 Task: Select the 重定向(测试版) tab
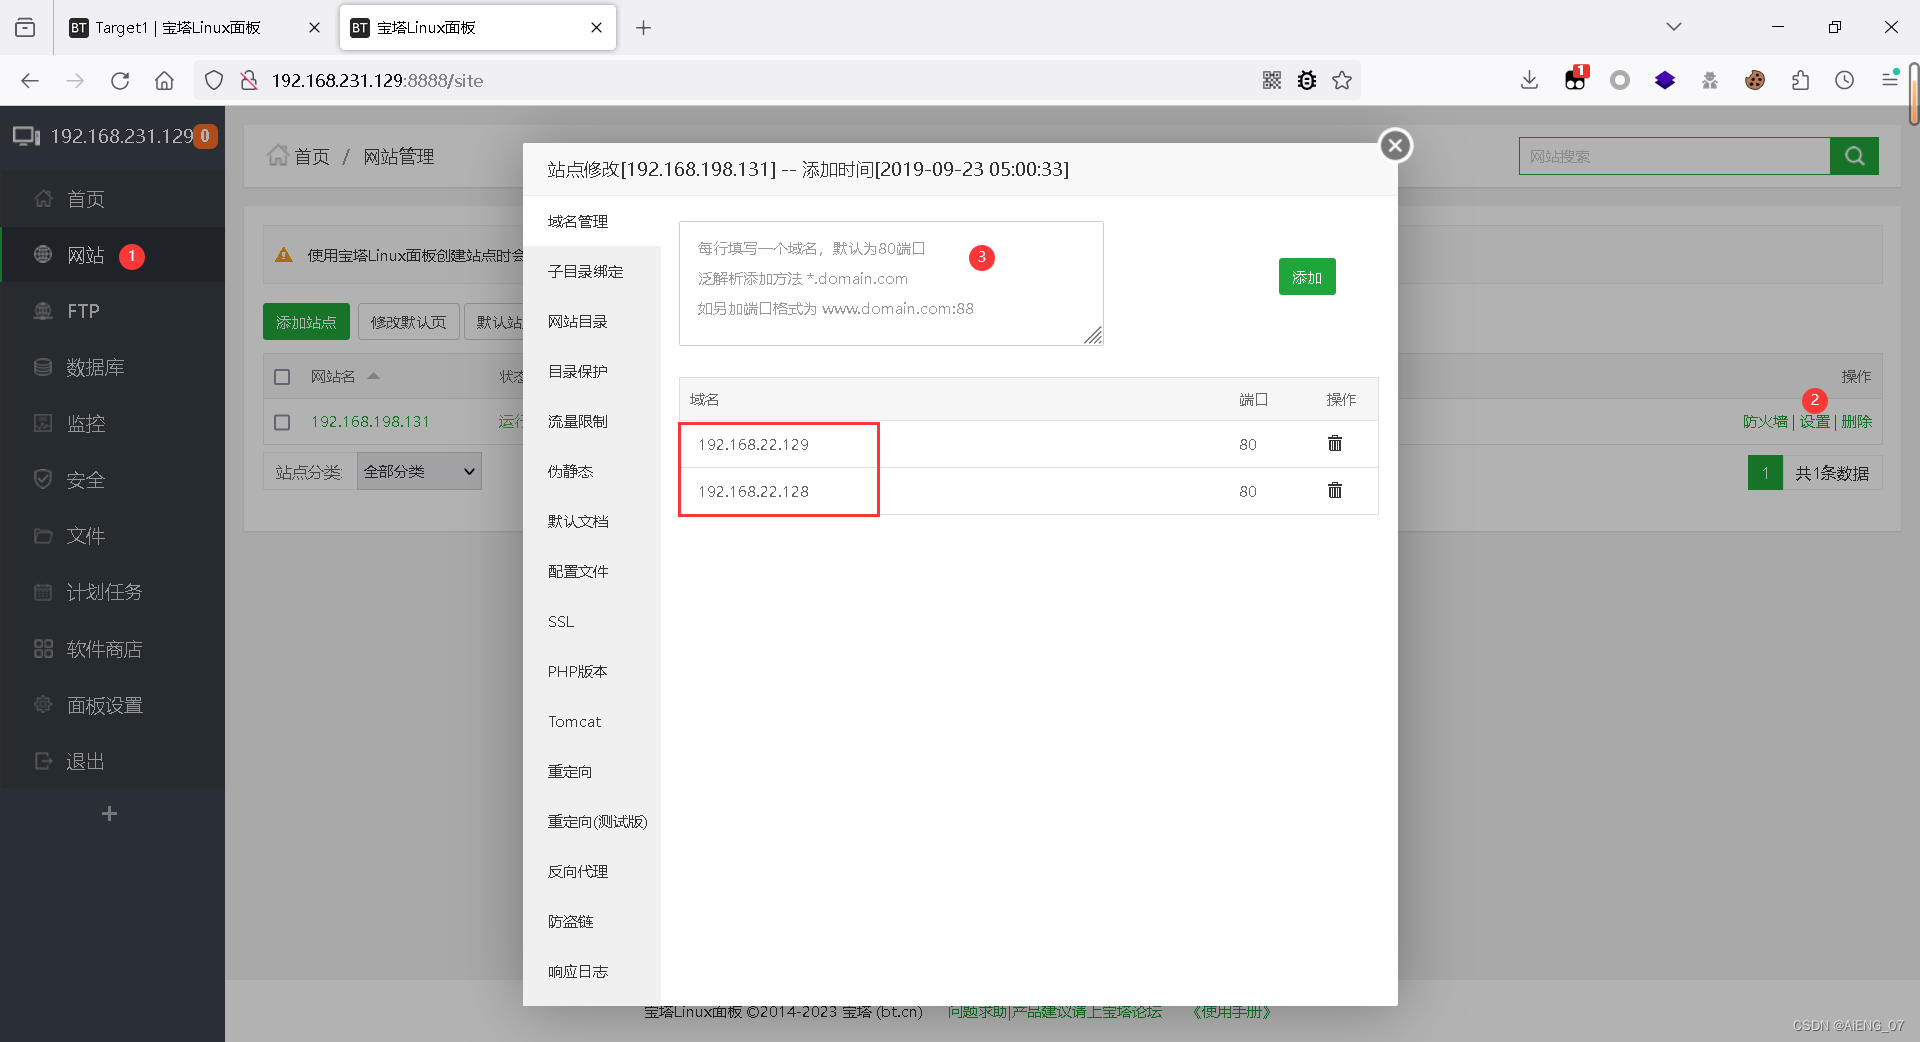click(592, 821)
